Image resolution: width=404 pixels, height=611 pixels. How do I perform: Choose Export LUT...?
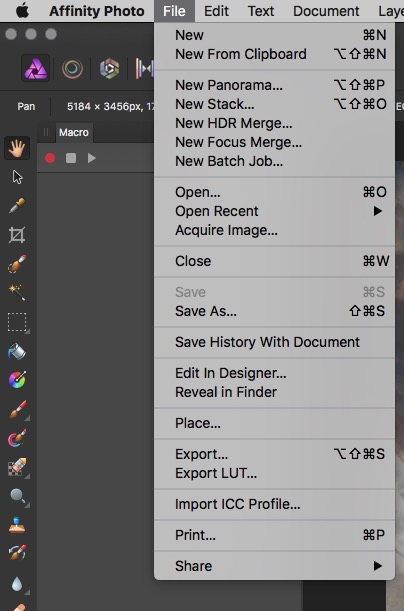click(x=274, y=473)
